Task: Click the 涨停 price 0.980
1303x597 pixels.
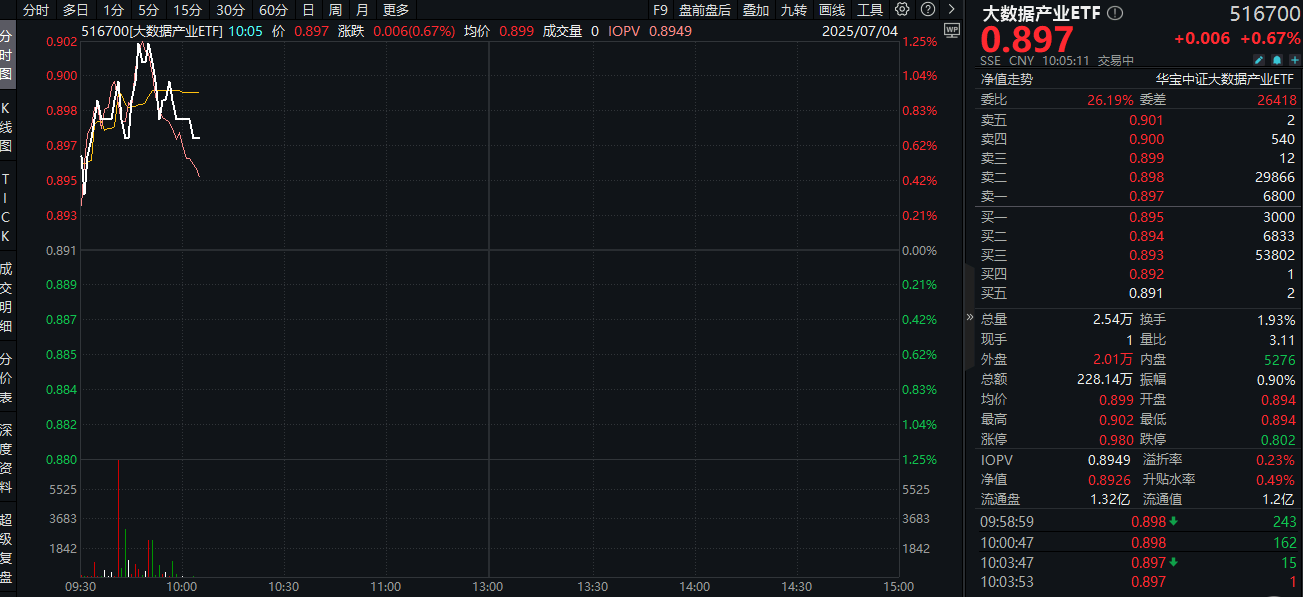Action: (1116, 439)
